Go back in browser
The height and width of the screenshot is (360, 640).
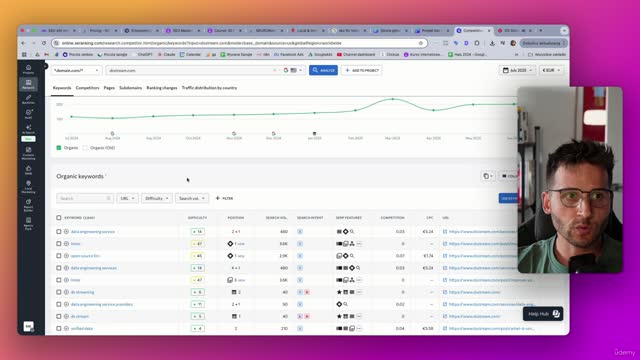tap(23, 43)
